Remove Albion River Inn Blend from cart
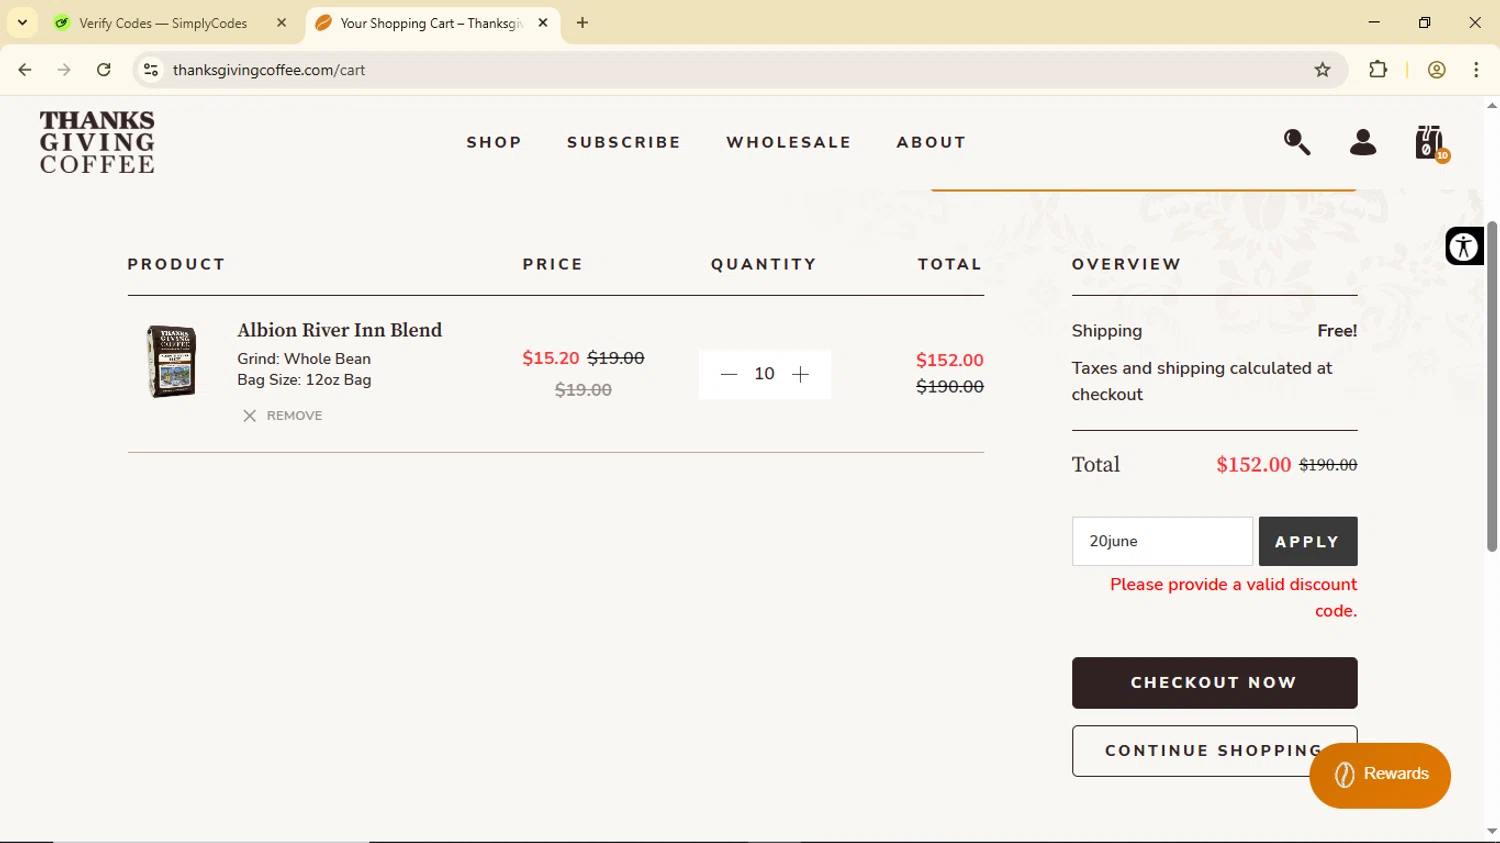The image size is (1500, 843). (283, 416)
